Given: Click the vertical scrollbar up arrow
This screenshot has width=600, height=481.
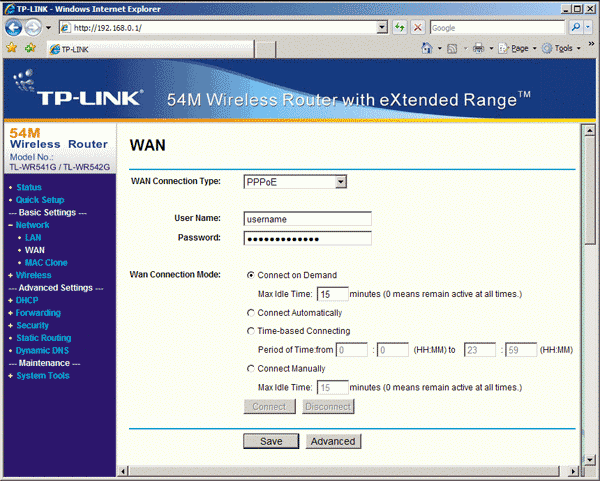Looking at the screenshot, I should click(x=589, y=130).
